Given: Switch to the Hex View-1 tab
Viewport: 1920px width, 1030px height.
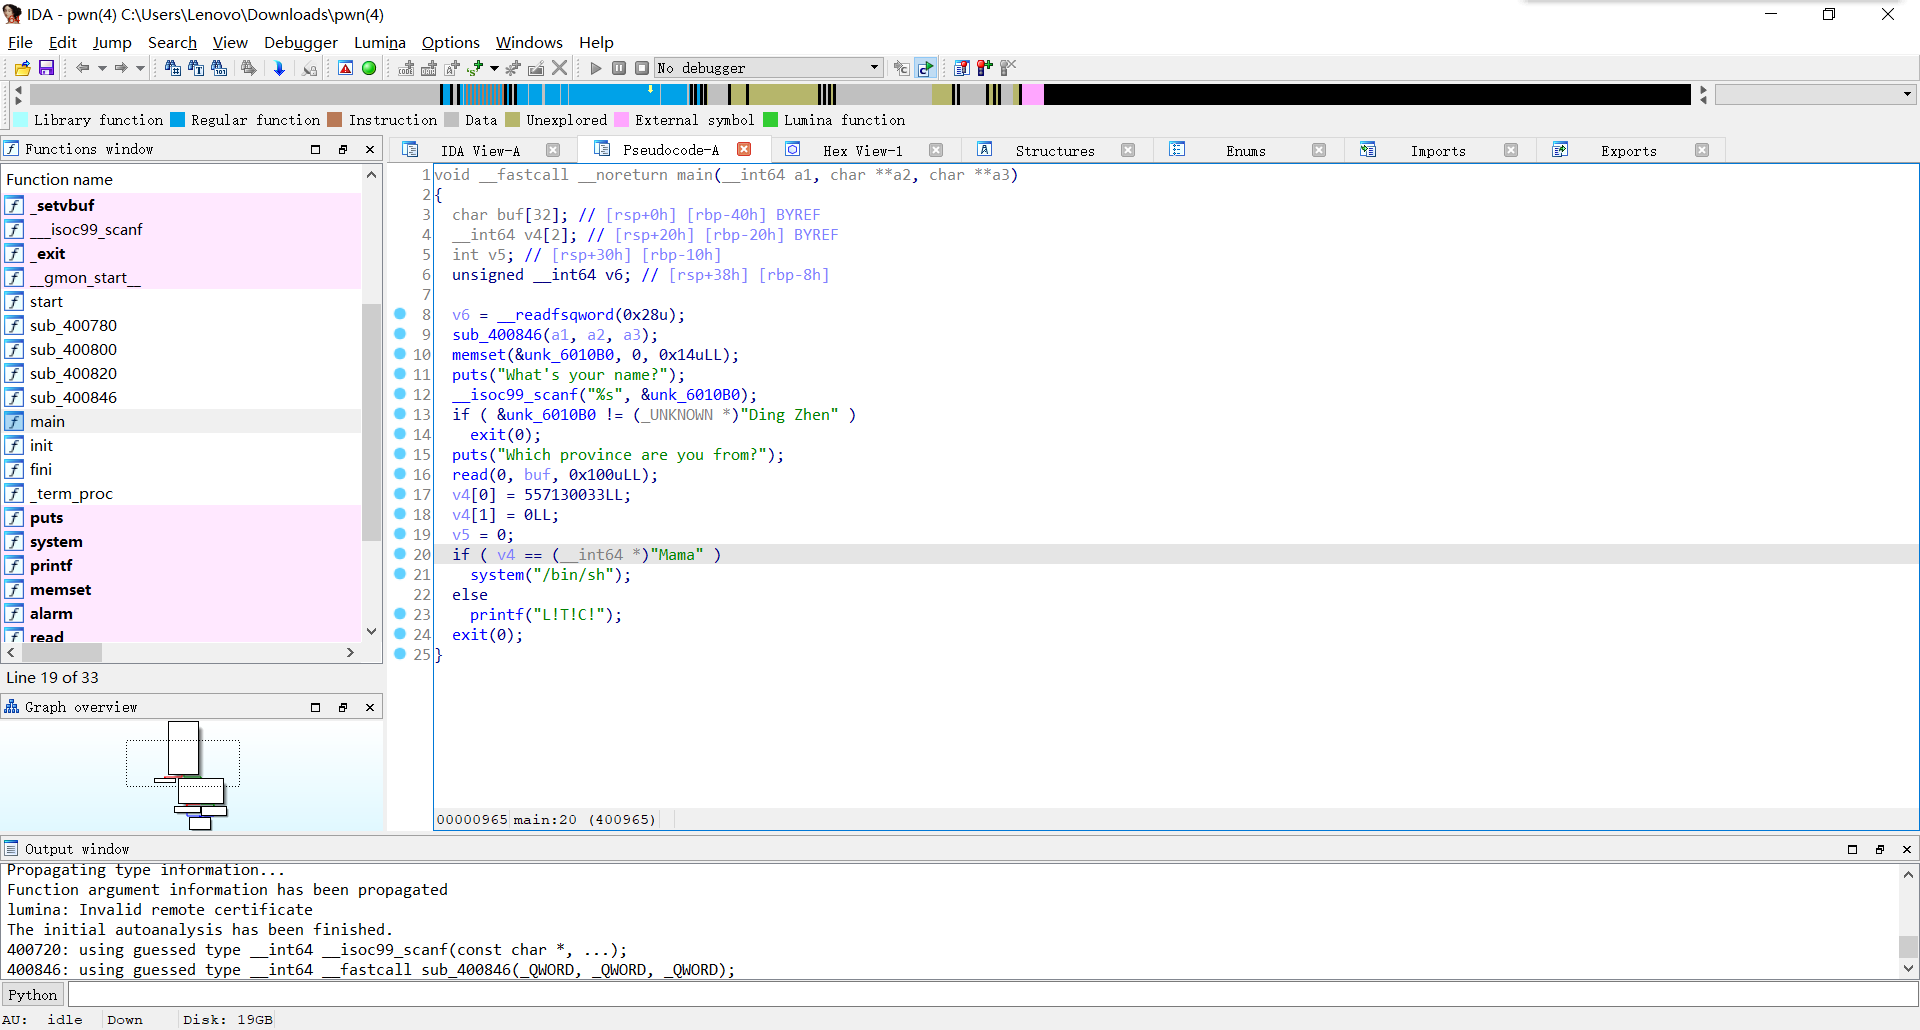Looking at the screenshot, I should tap(862, 151).
